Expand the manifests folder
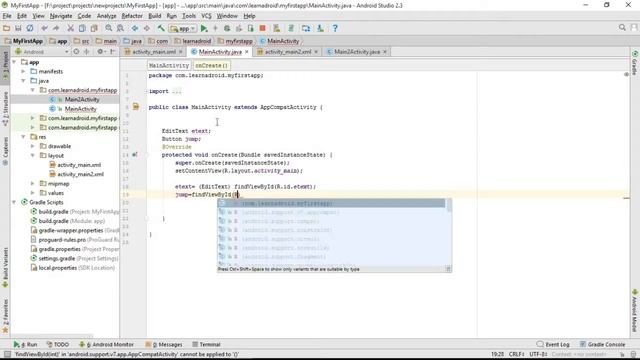This screenshot has width=640, height=360. click(24, 71)
